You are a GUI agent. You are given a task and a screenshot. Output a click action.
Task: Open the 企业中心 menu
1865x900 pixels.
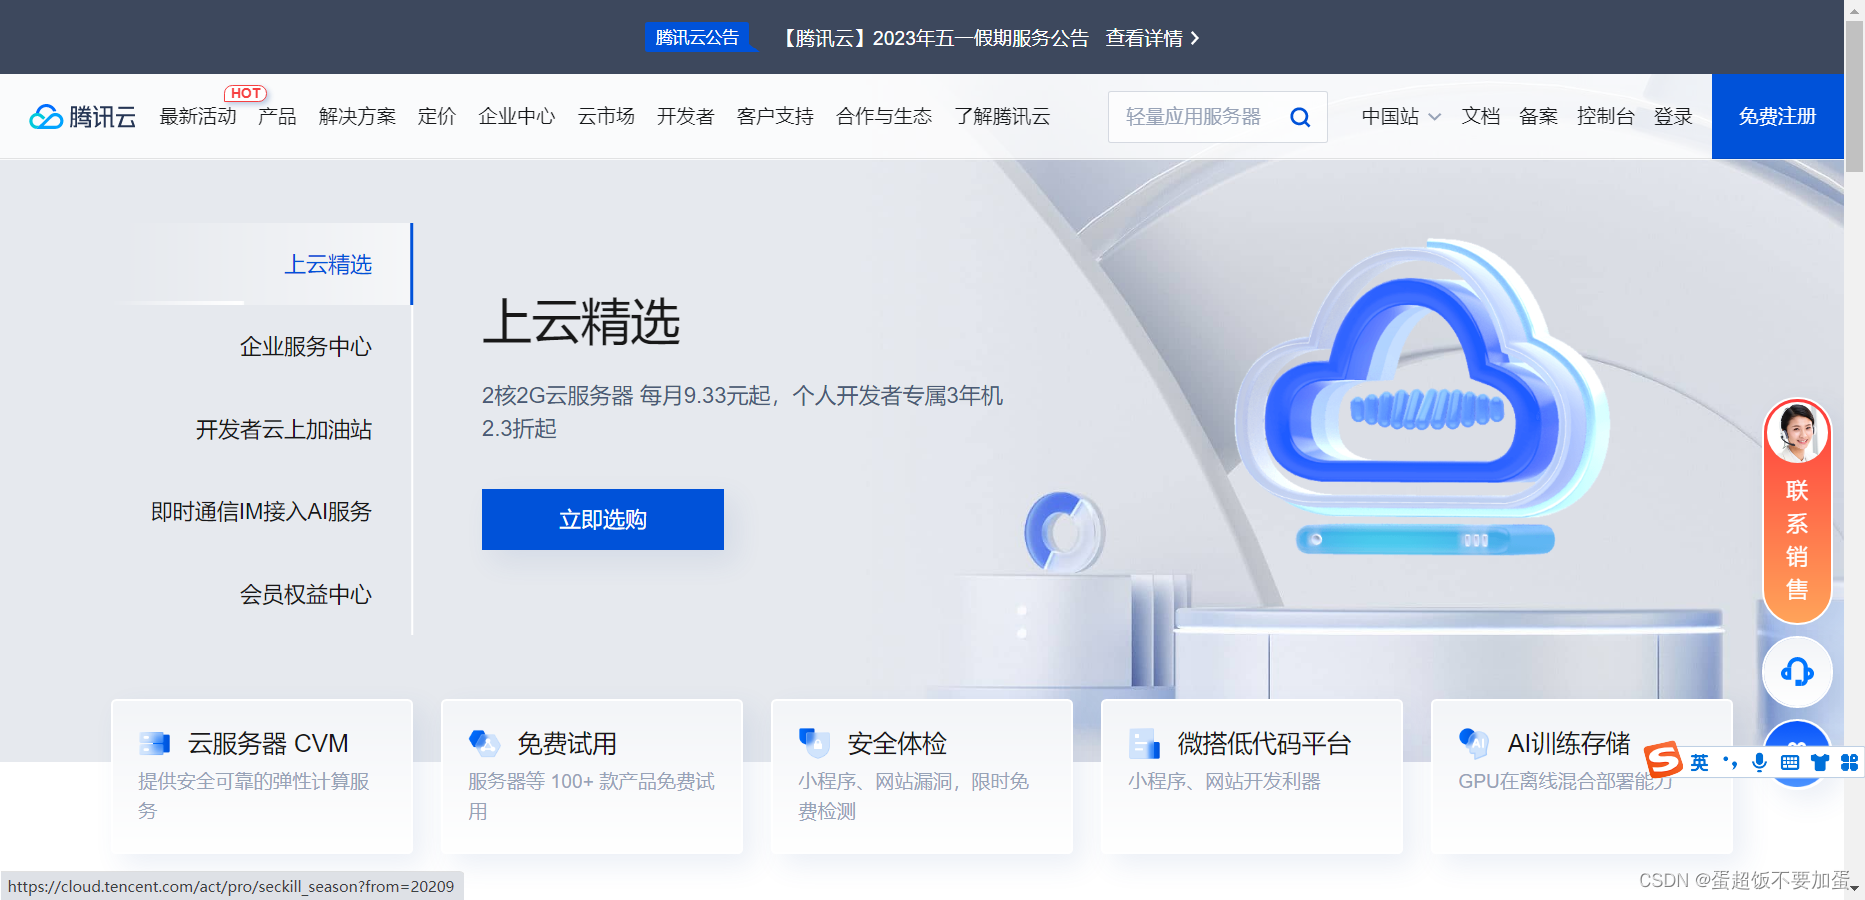click(517, 117)
